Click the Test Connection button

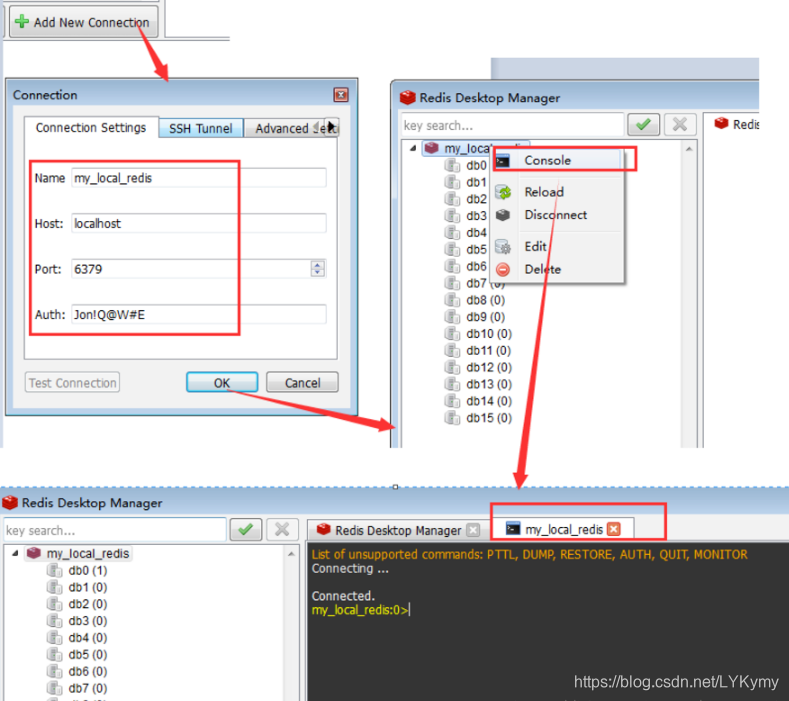pos(72,382)
